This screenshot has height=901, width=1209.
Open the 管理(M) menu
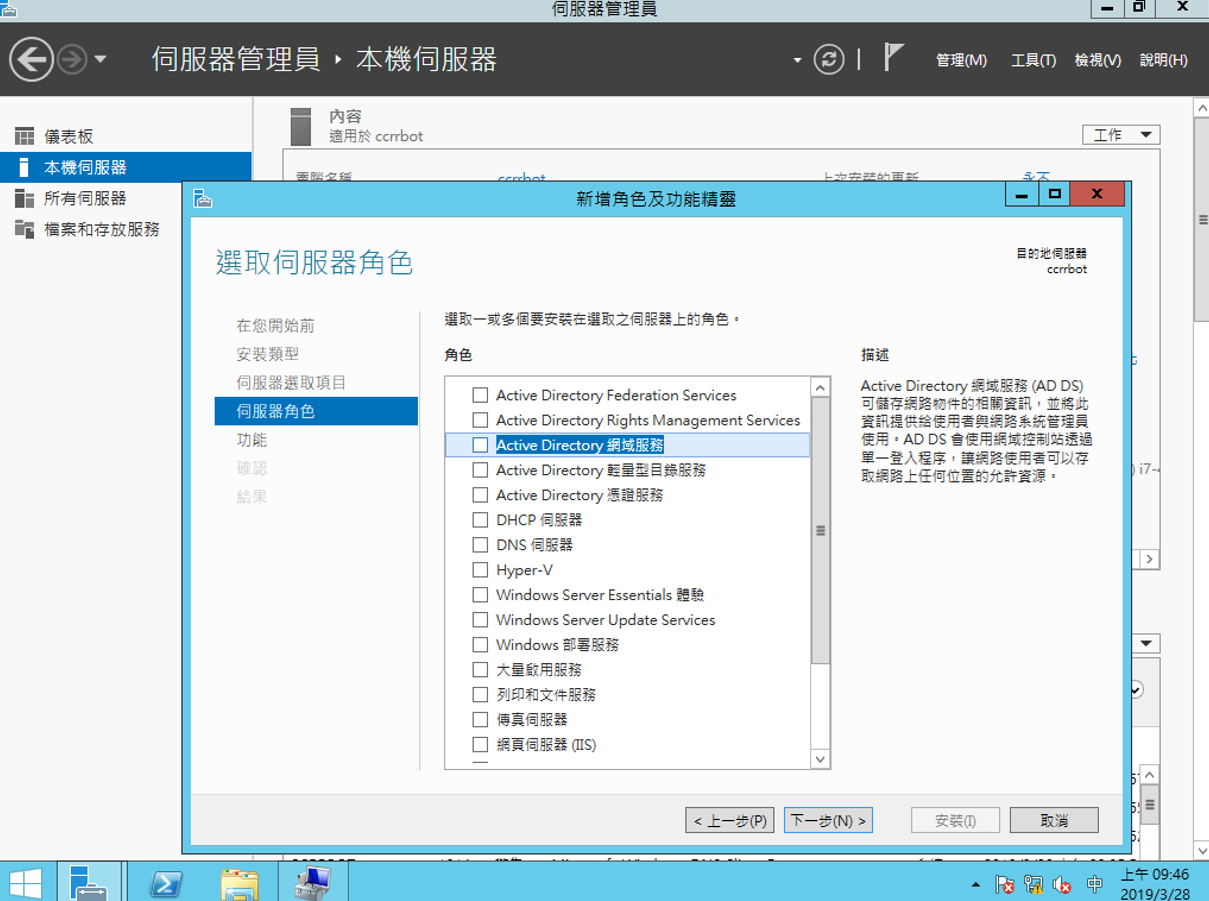point(961,60)
